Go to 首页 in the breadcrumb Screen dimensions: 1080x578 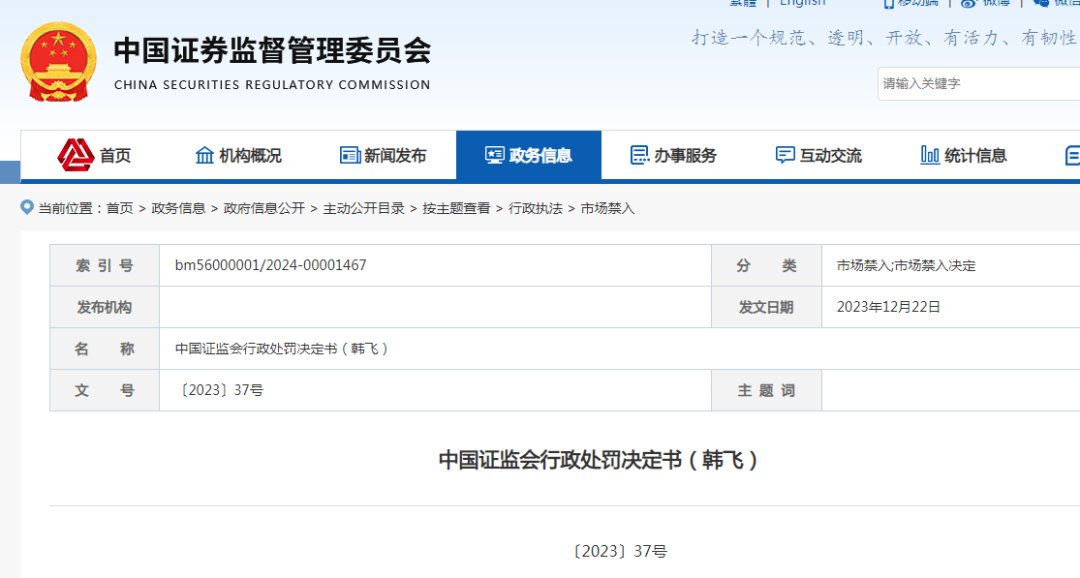[x=119, y=208]
